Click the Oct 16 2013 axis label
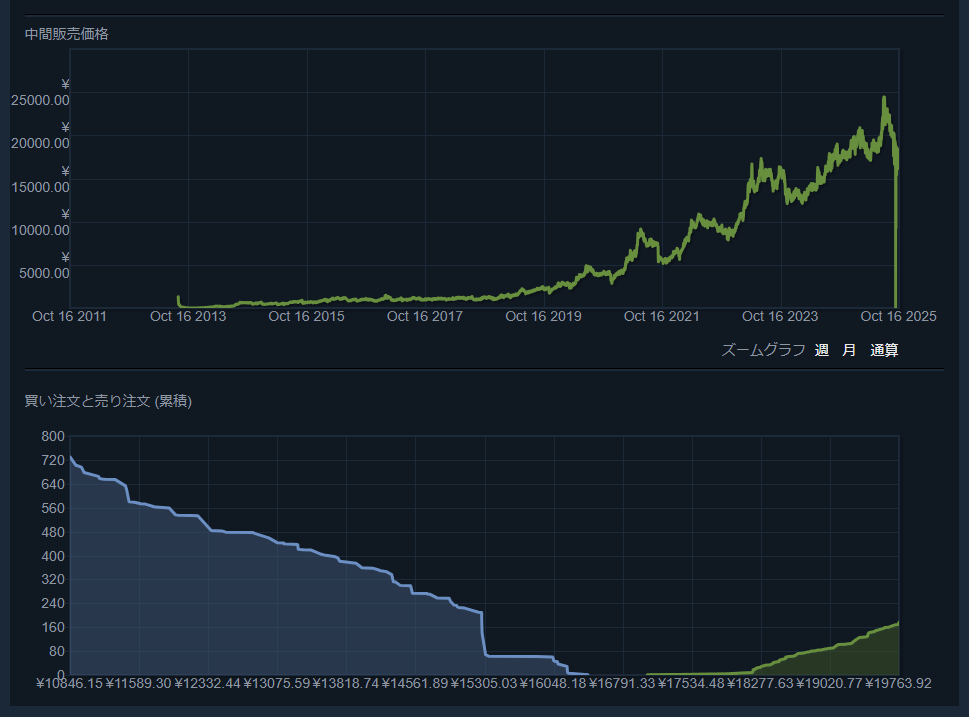This screenshot has height=717, width=969. click(188, 317)
